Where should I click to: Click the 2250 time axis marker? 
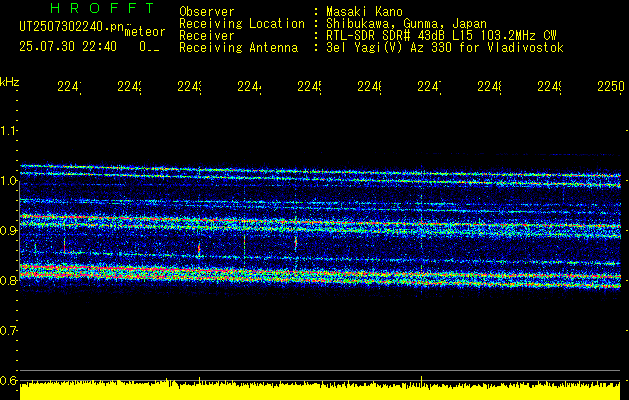pos(611,87)
